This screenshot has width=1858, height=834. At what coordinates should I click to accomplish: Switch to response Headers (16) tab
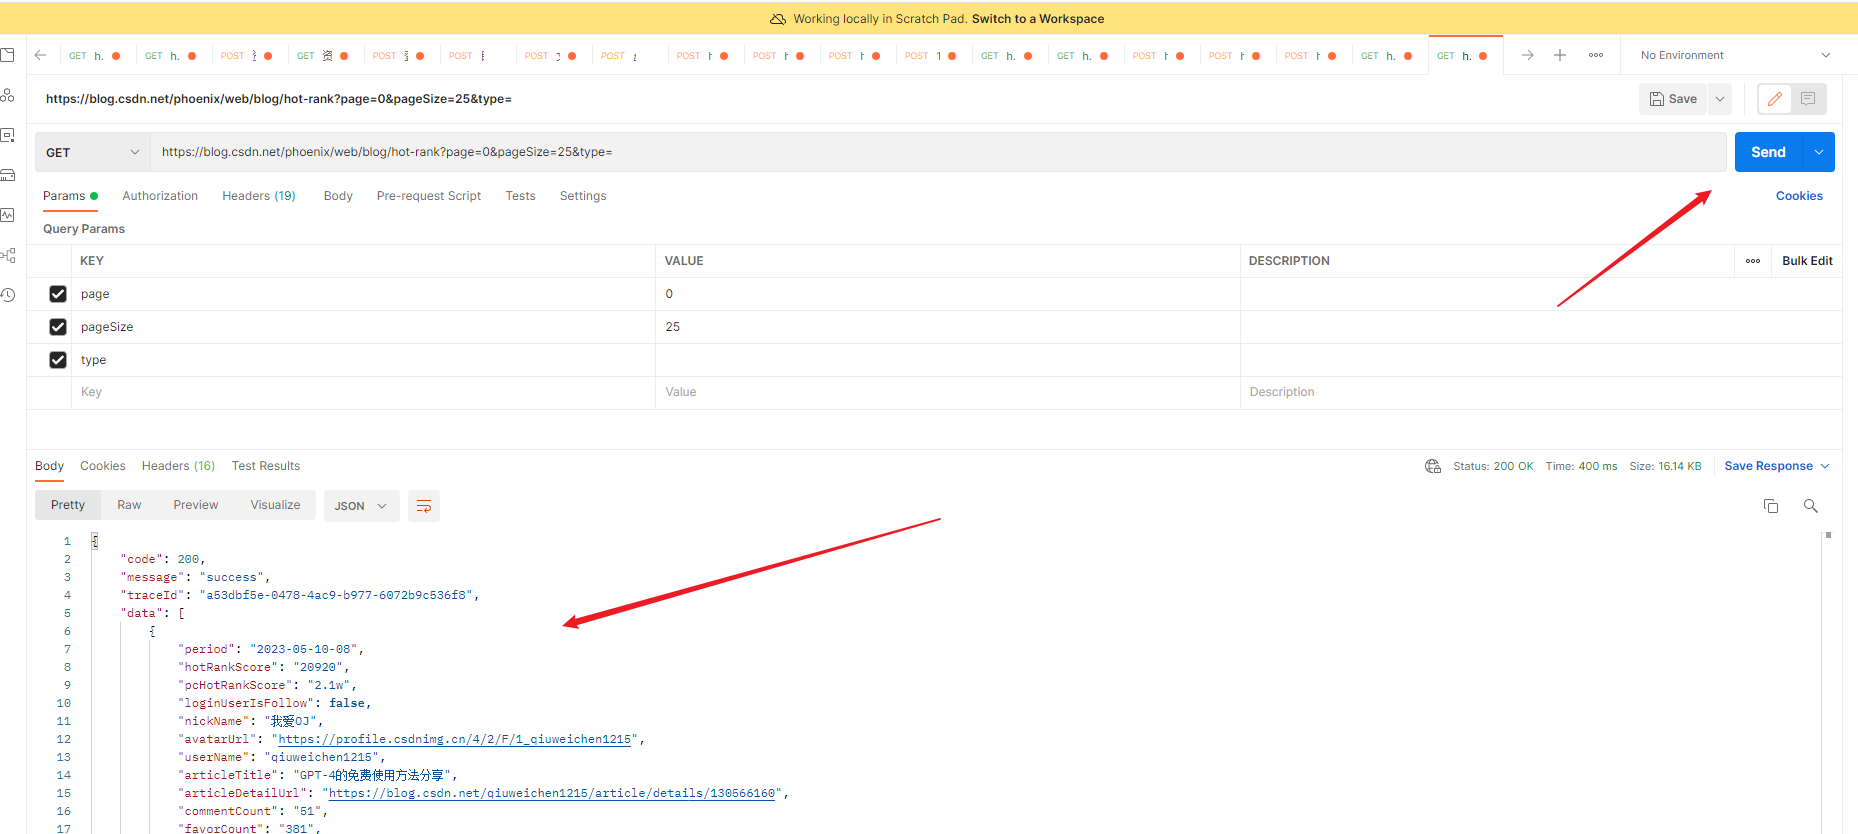click(x=178, y=466)
